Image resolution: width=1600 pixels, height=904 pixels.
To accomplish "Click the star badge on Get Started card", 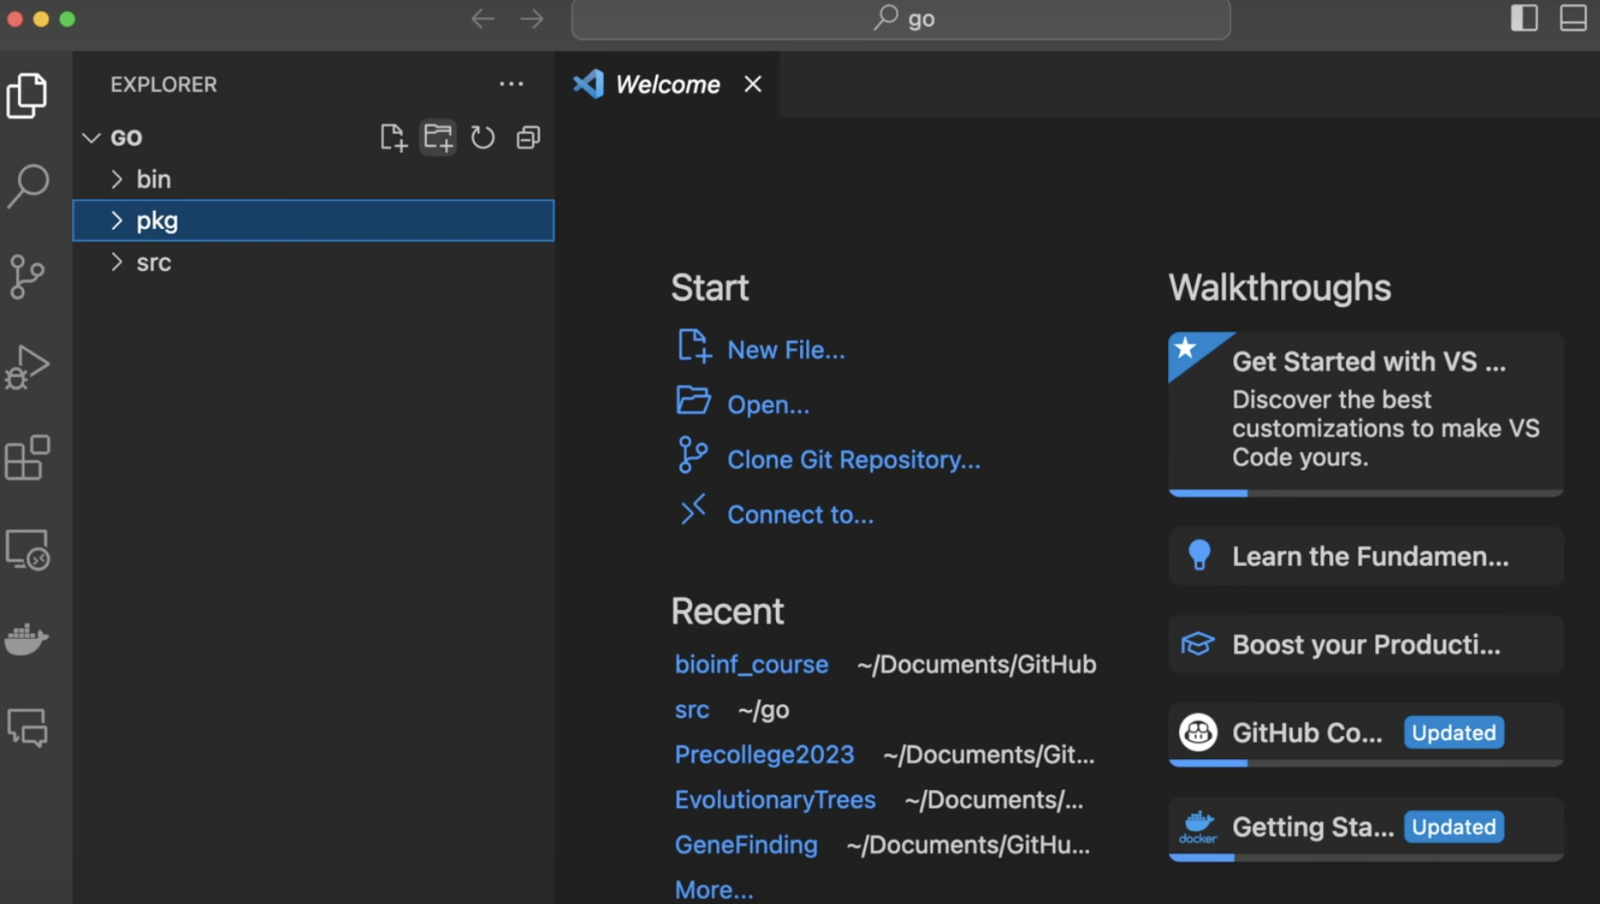I will point(1186,348).
